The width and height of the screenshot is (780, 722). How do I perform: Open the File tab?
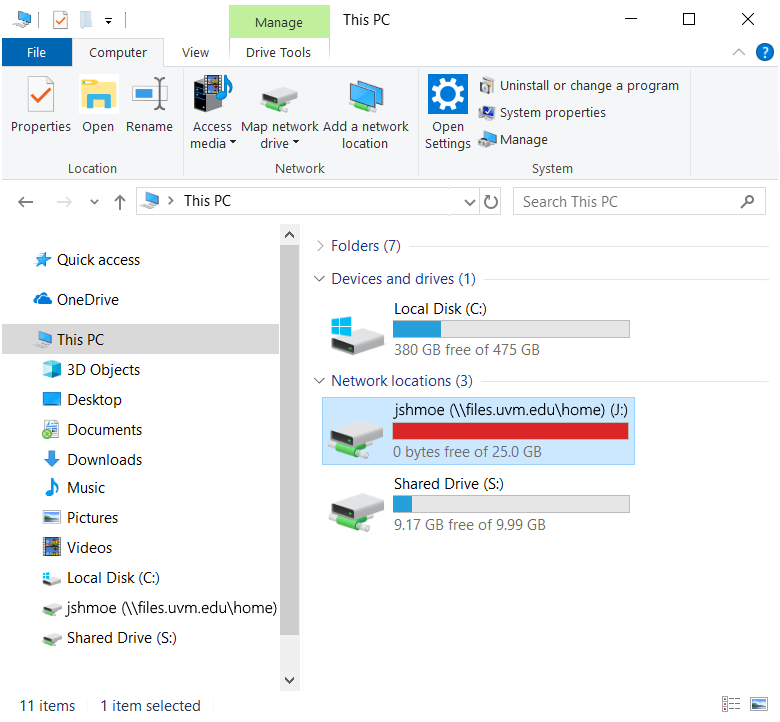coord(36,52)
